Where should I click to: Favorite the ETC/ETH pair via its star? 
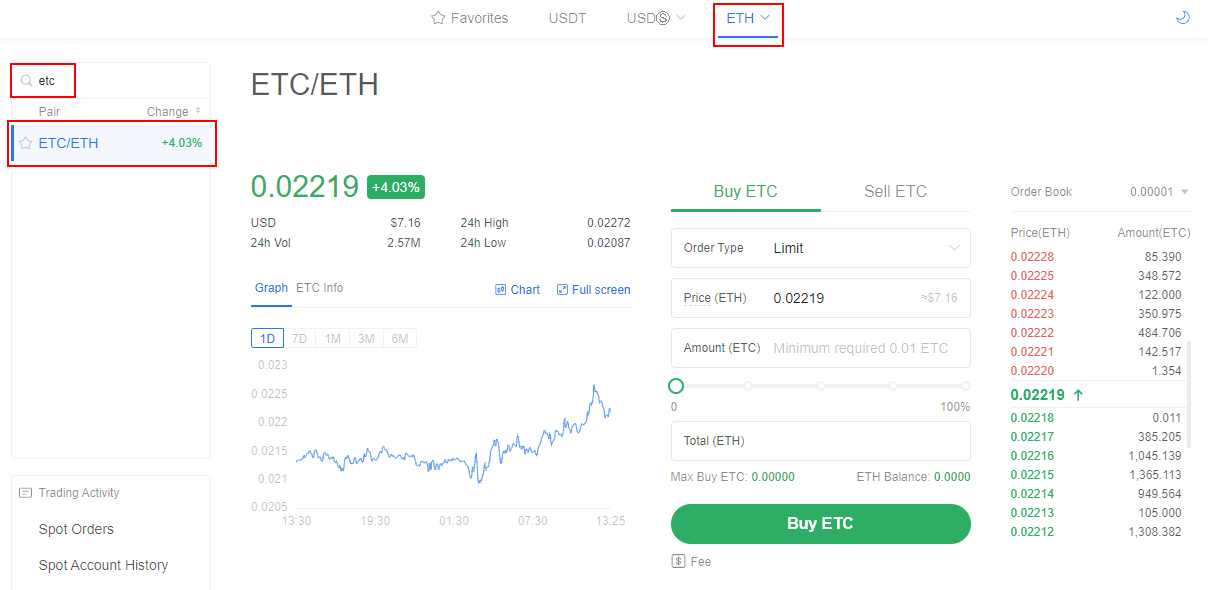point(24,142)
